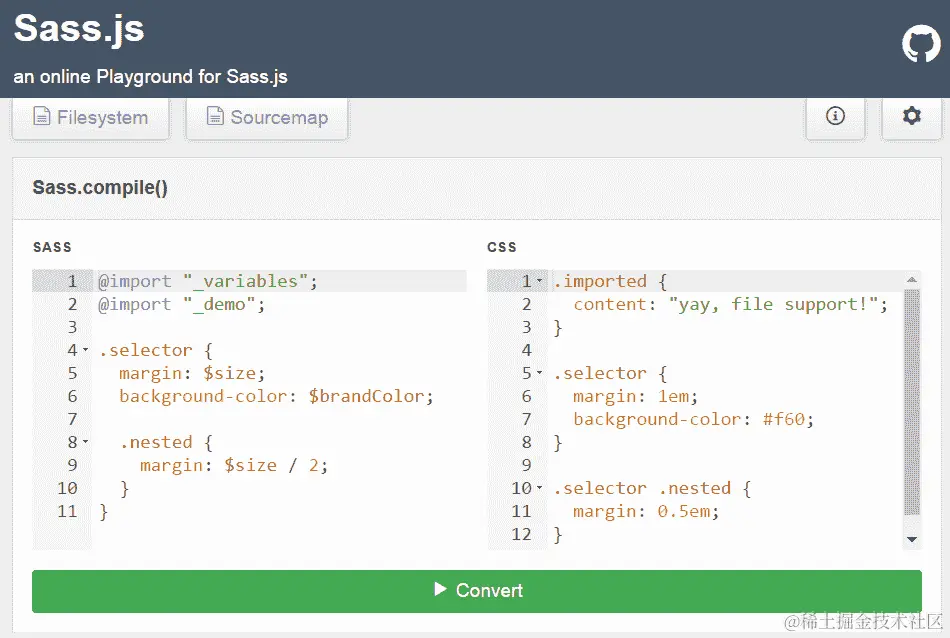Viewport: 950px width, 638px height.
Task: Open the settings gear button
Action: point(911,116)
